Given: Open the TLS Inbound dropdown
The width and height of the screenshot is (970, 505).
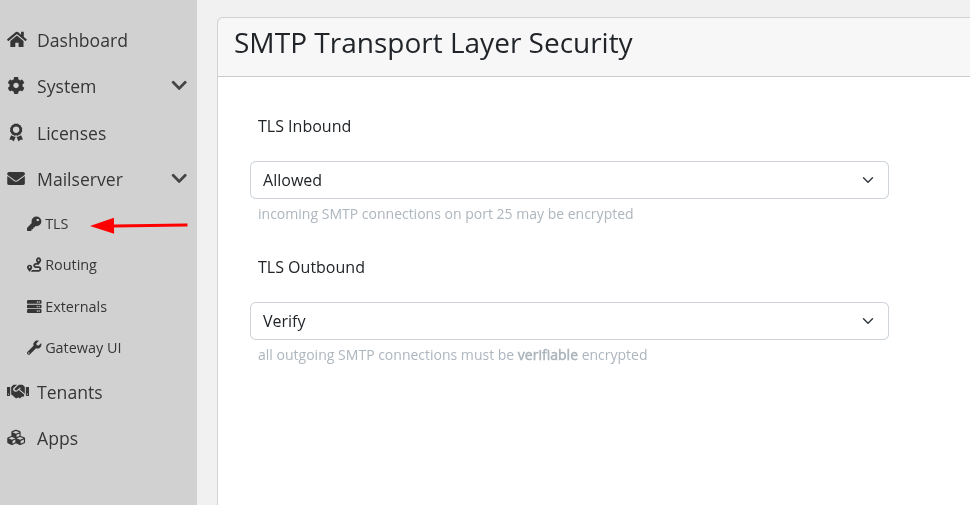Looking at the screenshot, I should click(x=568, y=180).
